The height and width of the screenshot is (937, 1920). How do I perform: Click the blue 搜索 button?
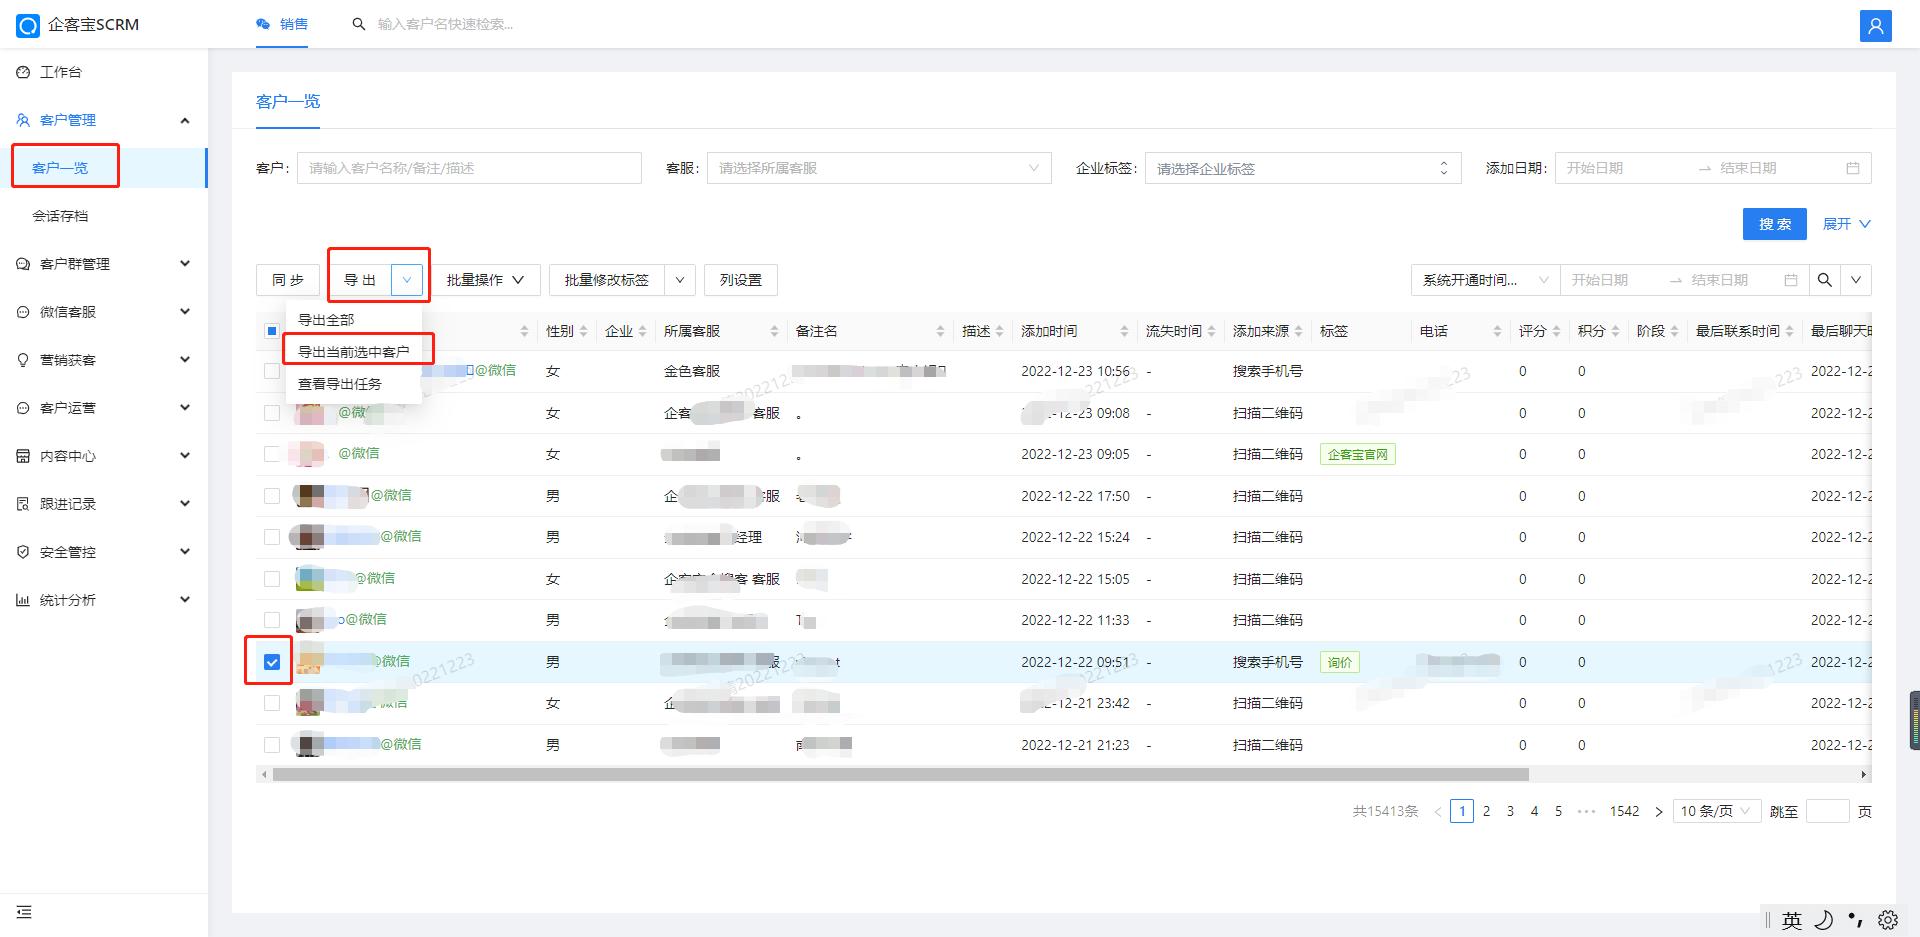click(x=1774, y=224)
